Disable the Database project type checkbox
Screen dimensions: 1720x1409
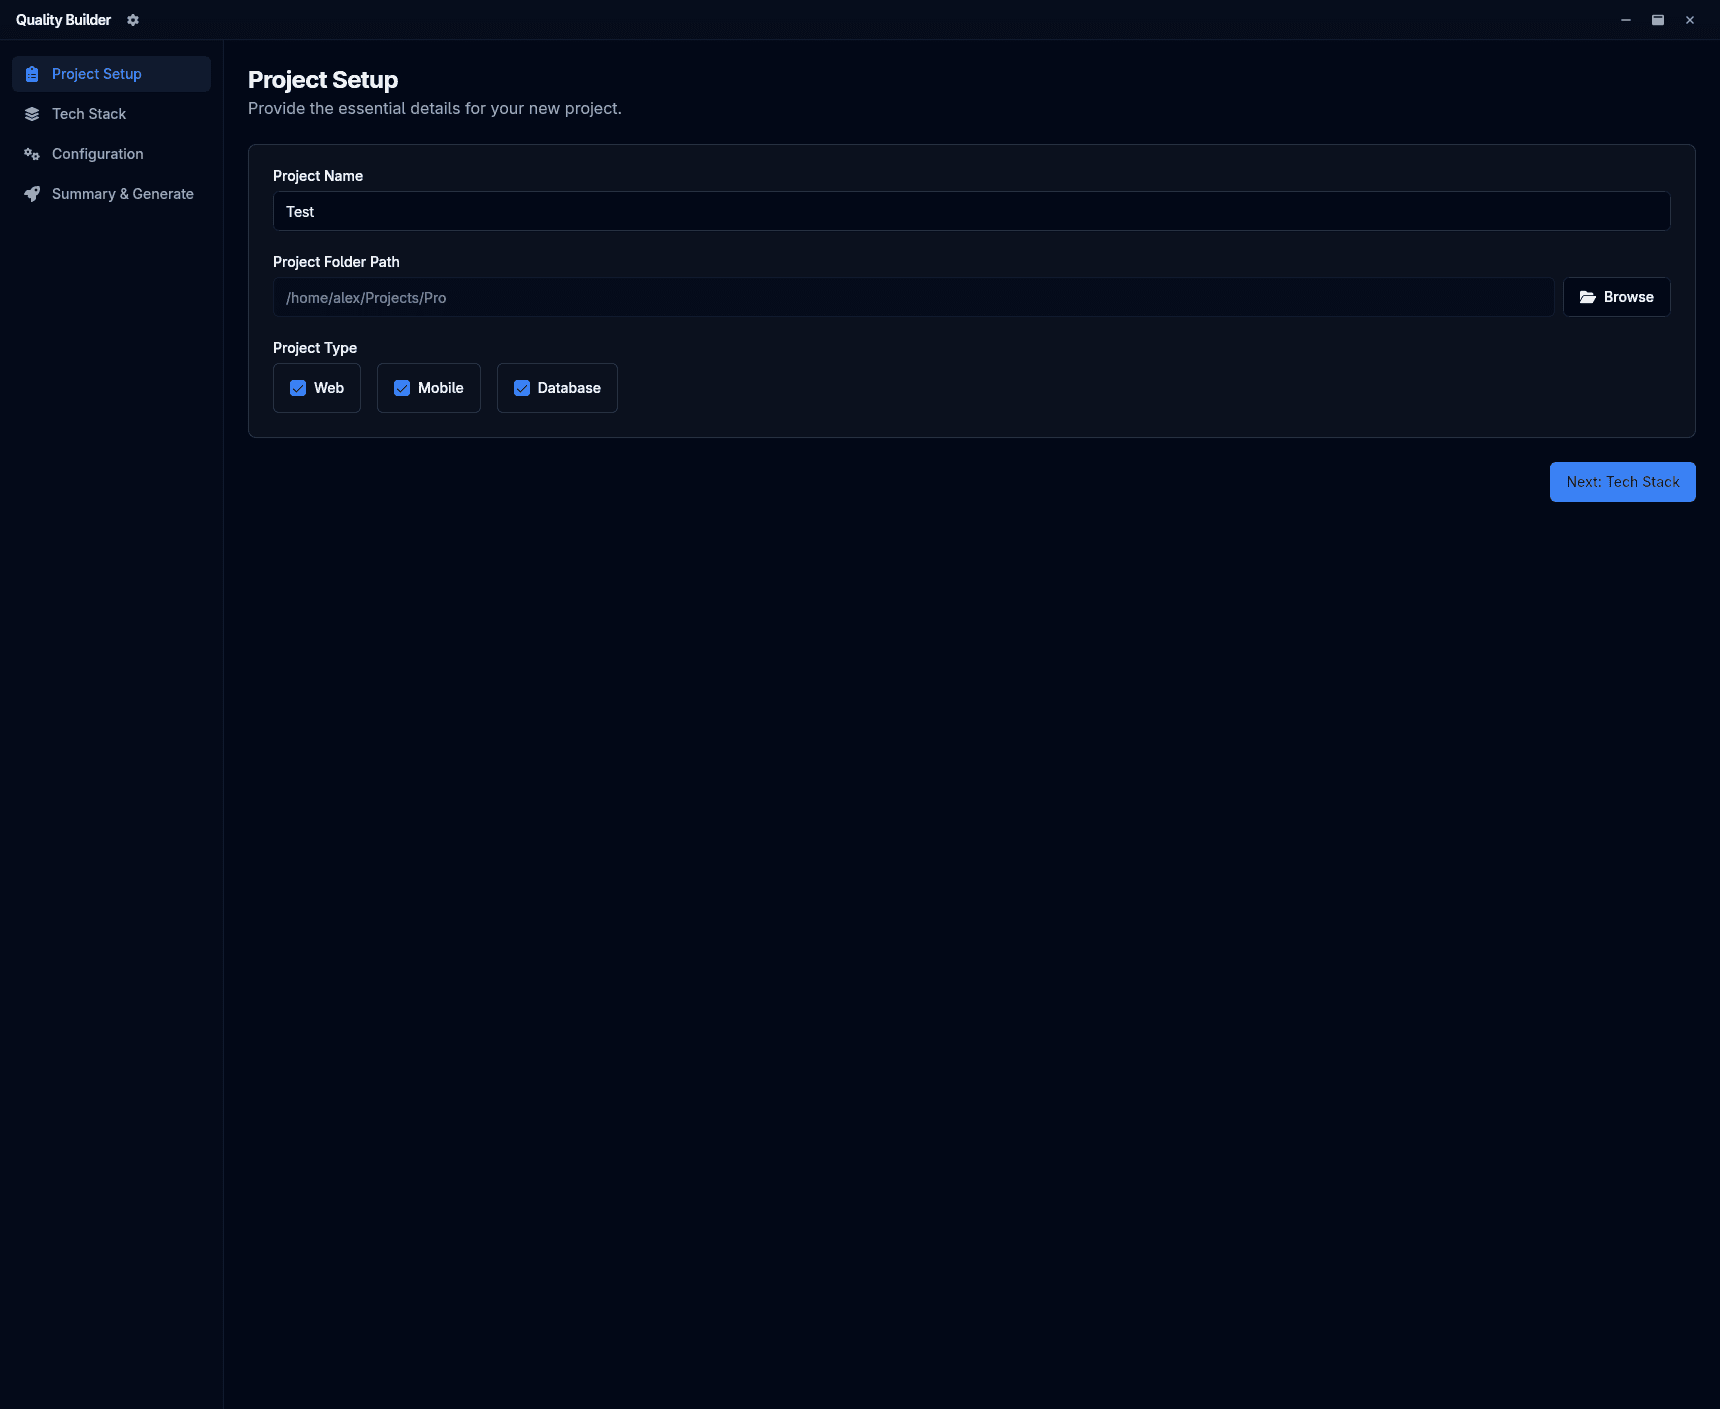pyautogui.click(x=522, y=388)
